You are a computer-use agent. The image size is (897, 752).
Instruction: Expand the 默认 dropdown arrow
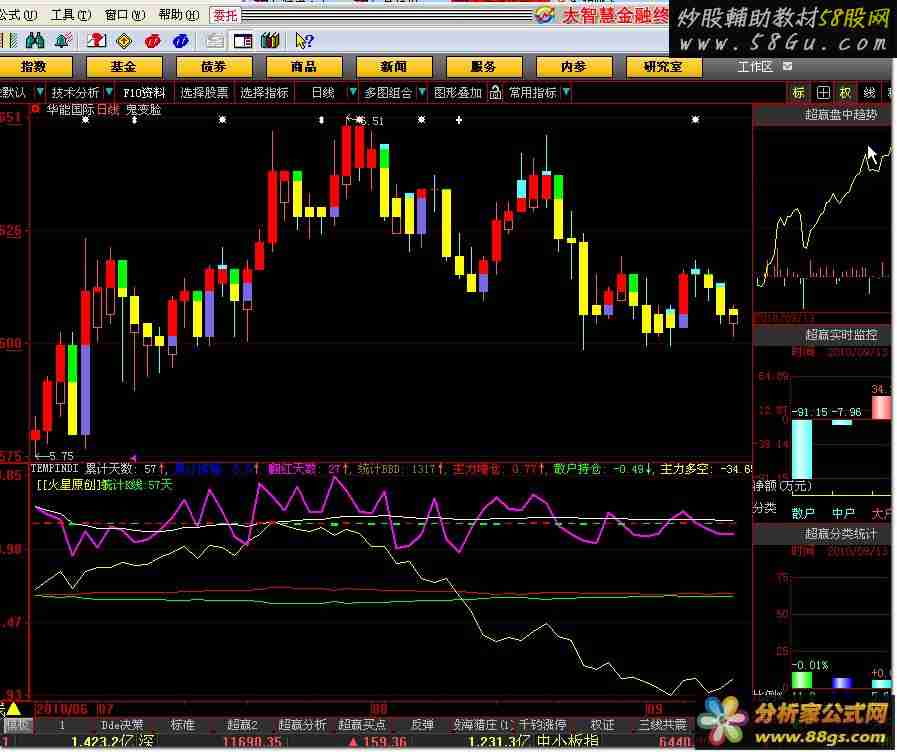click(x=39, y=91)
